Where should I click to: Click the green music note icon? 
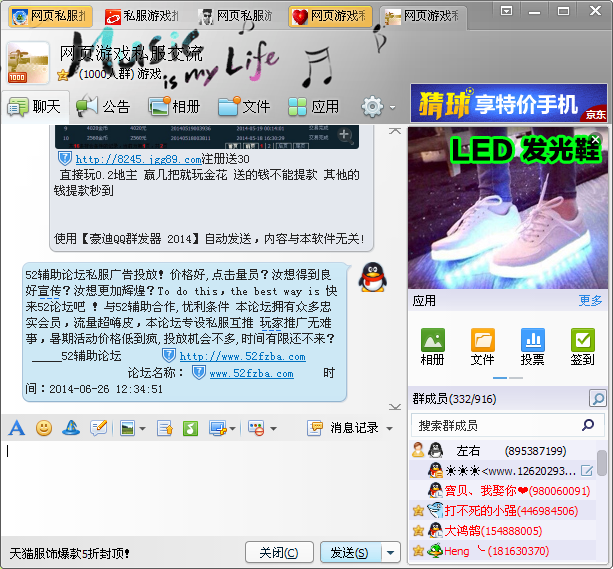[190, 428]
